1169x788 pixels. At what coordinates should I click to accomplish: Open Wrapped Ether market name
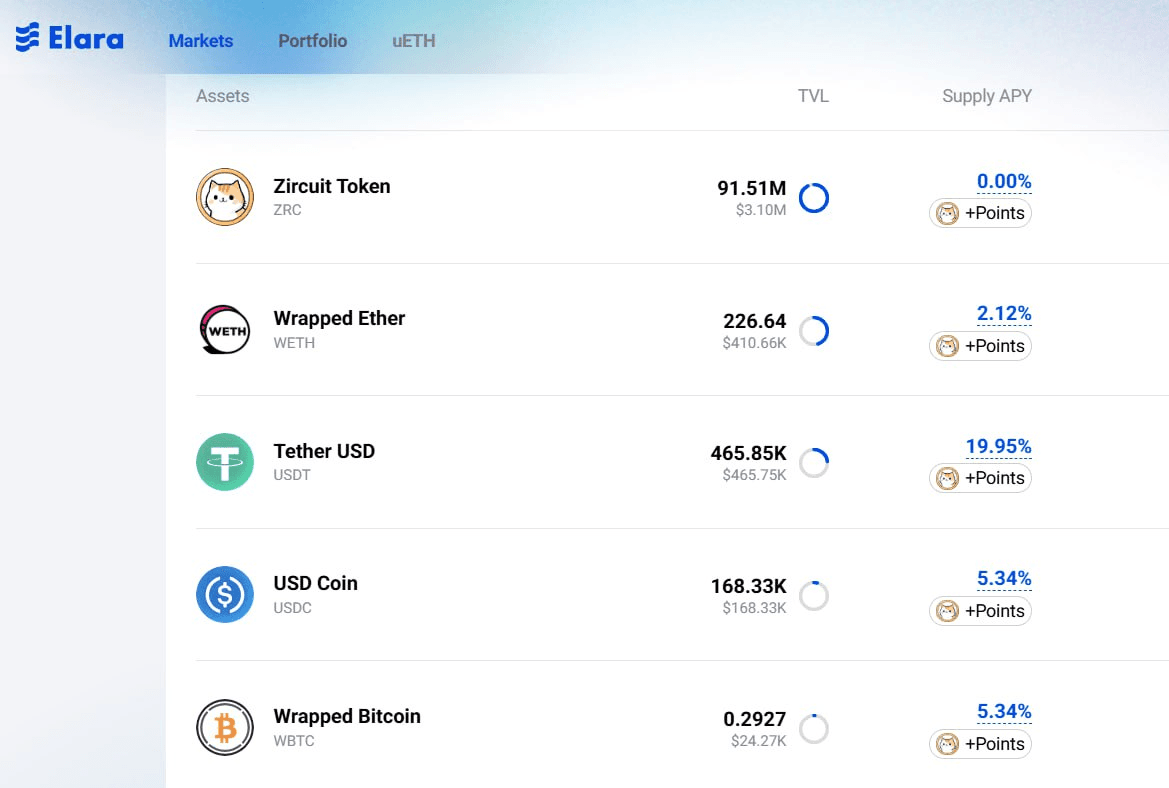point(339,319)
